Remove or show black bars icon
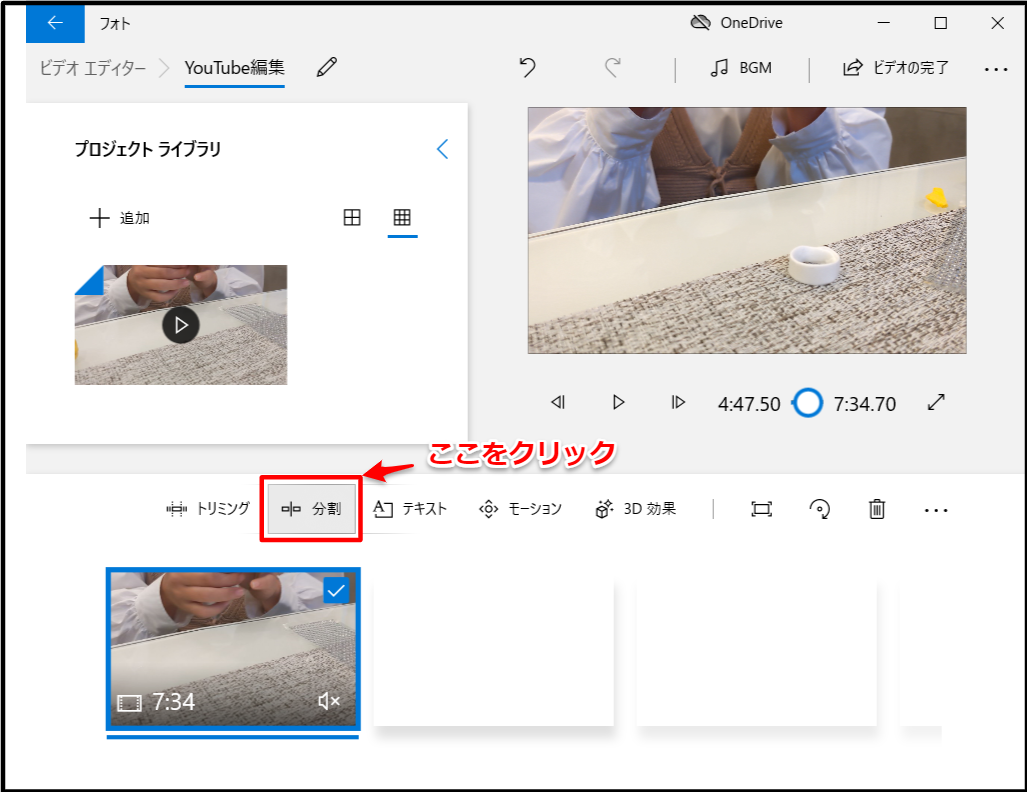 point(762,509)
